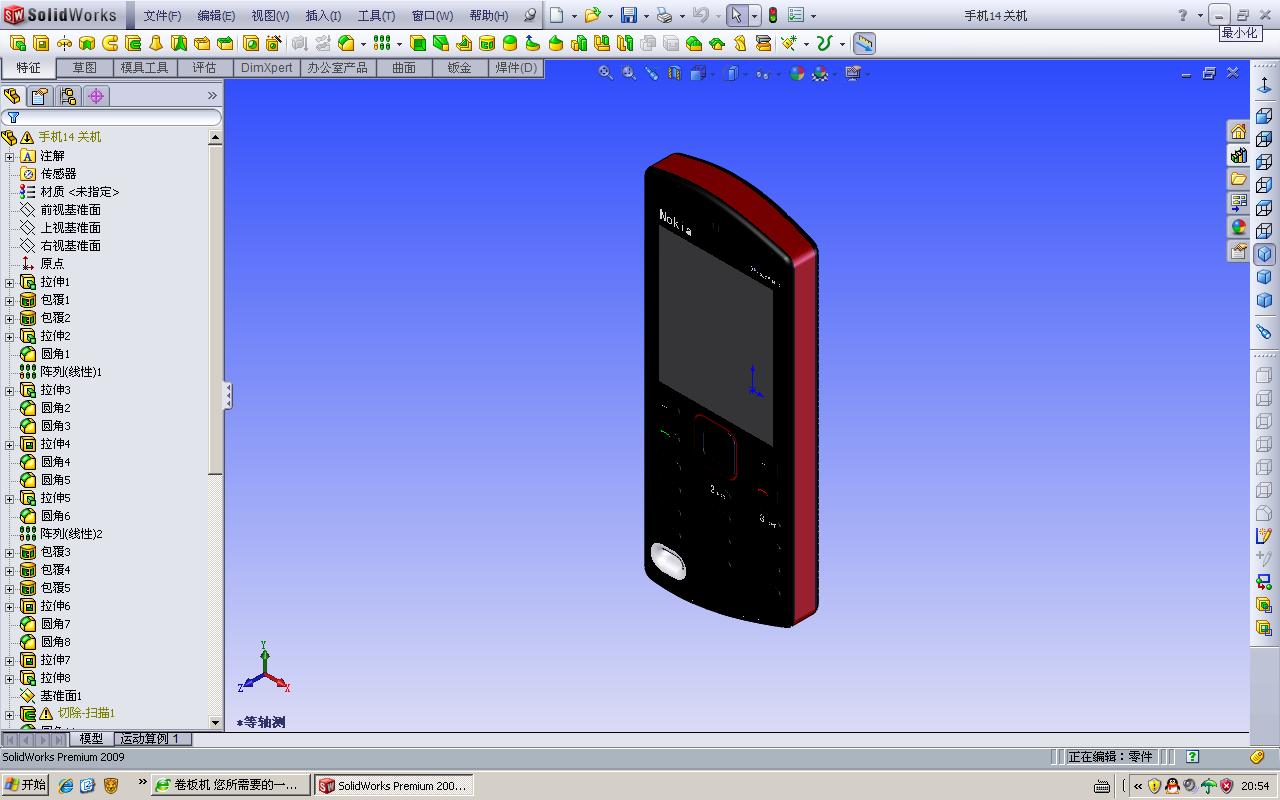Expand the 拉伸1 feature node
Image resolution: width=1280 pixels, height=800 pixels.
[10, 282]
